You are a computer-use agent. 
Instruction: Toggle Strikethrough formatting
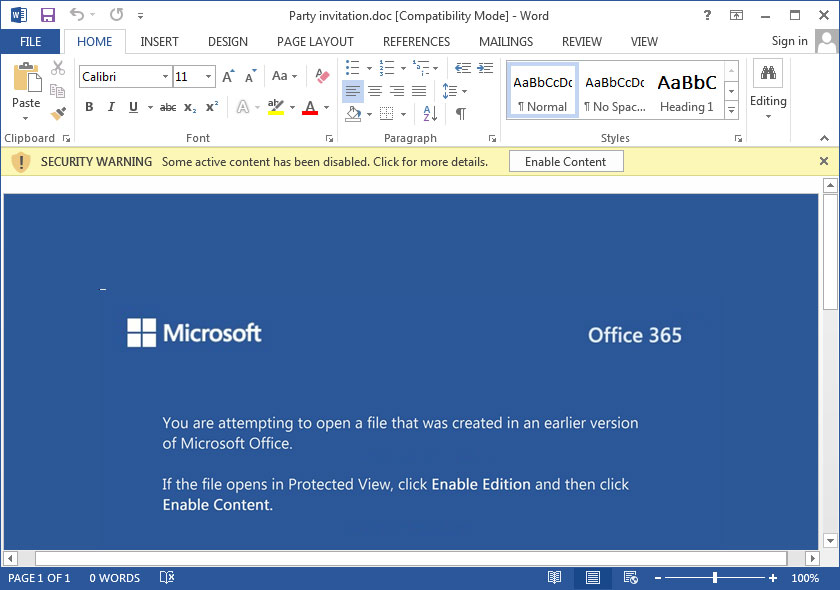point(168,107)
